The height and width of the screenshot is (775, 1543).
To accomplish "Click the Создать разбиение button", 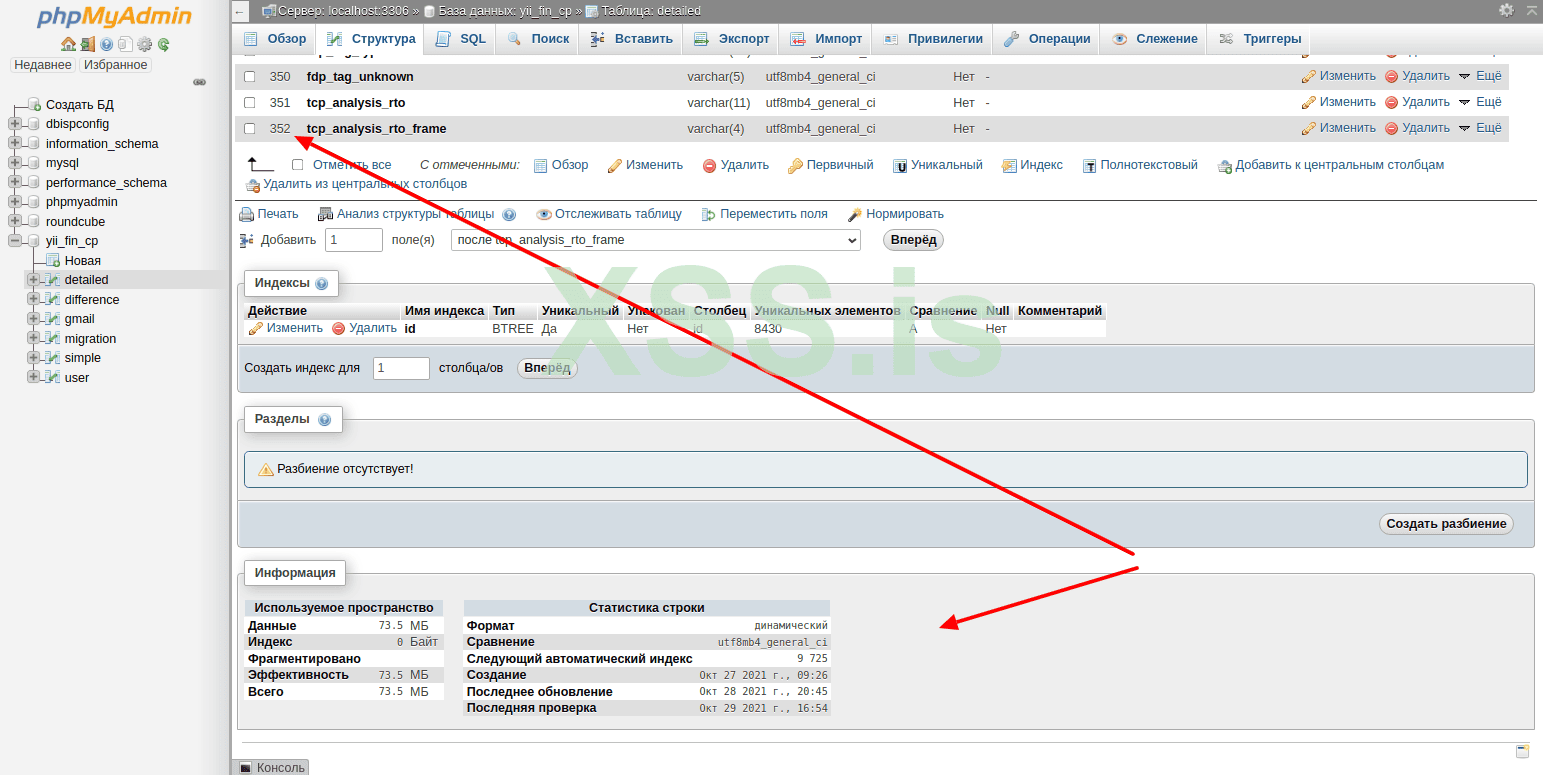I will 1446,524.
